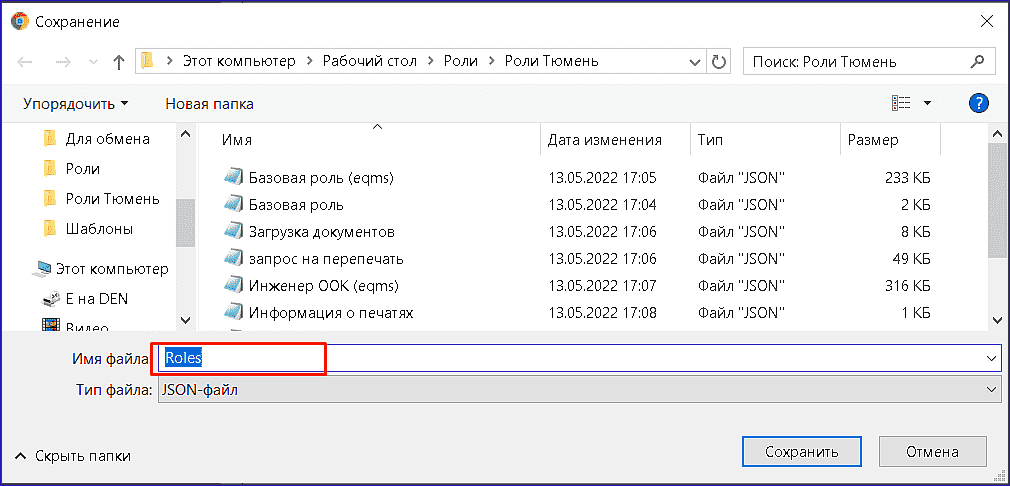Click 'Сохранить' button
The height and width of the screenshot is (486, 1010).
click(802, 451)
